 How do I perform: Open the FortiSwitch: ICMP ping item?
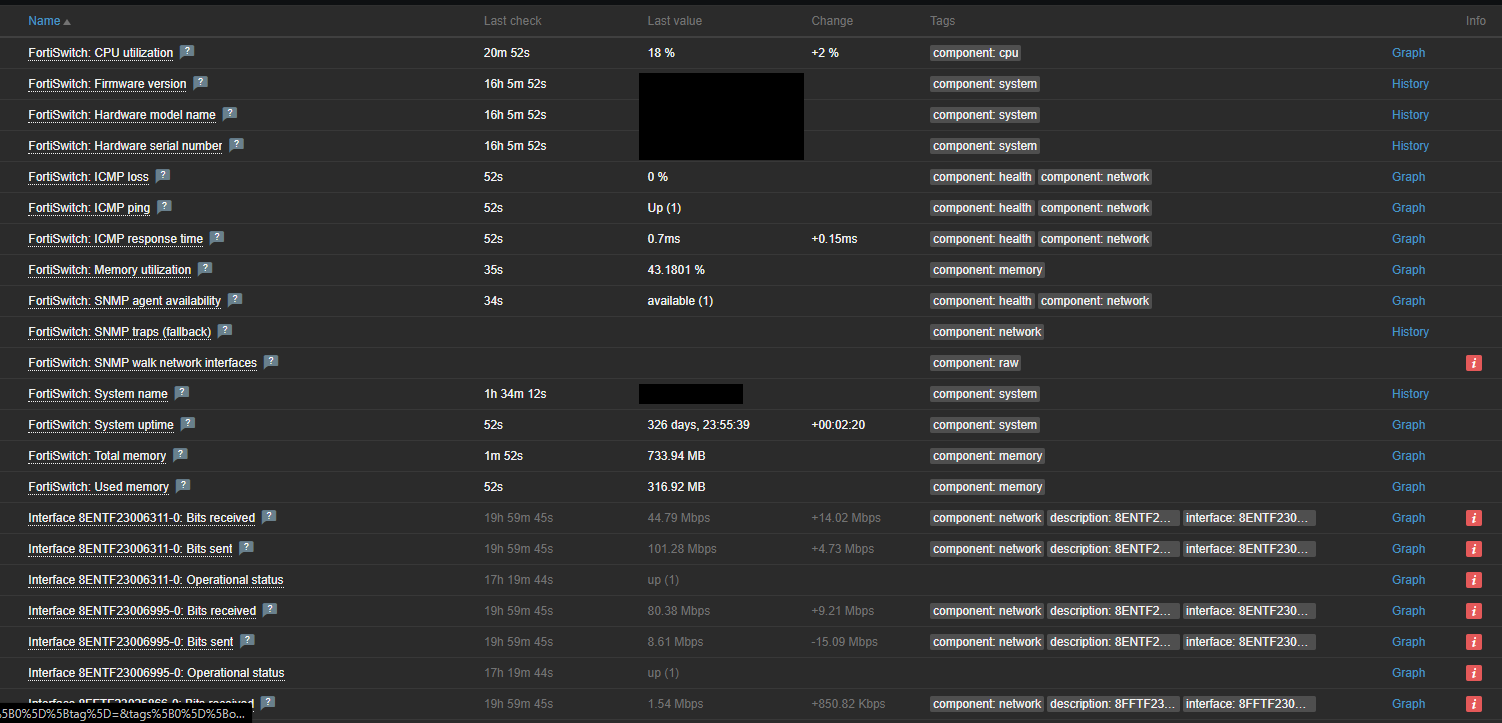(89, 208)
